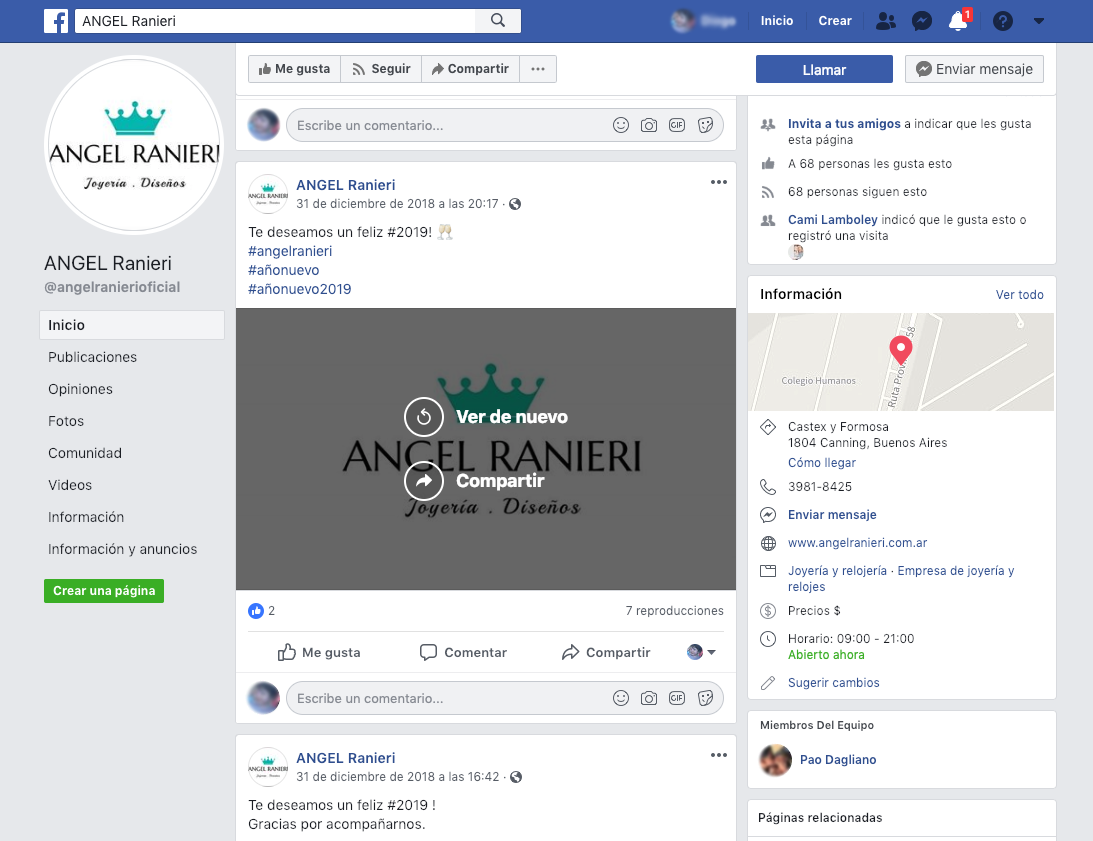Click the public globe icon on 20:17 post
The image size is (1093, 841).
tap(514, 204)
